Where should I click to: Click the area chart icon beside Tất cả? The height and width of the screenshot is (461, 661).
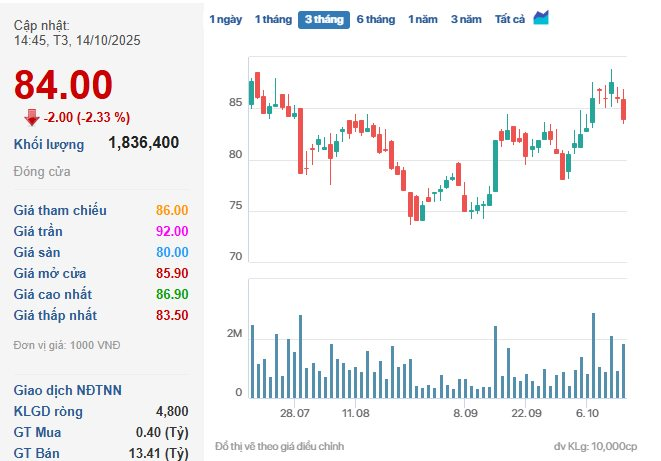click(x=541, y=18)
